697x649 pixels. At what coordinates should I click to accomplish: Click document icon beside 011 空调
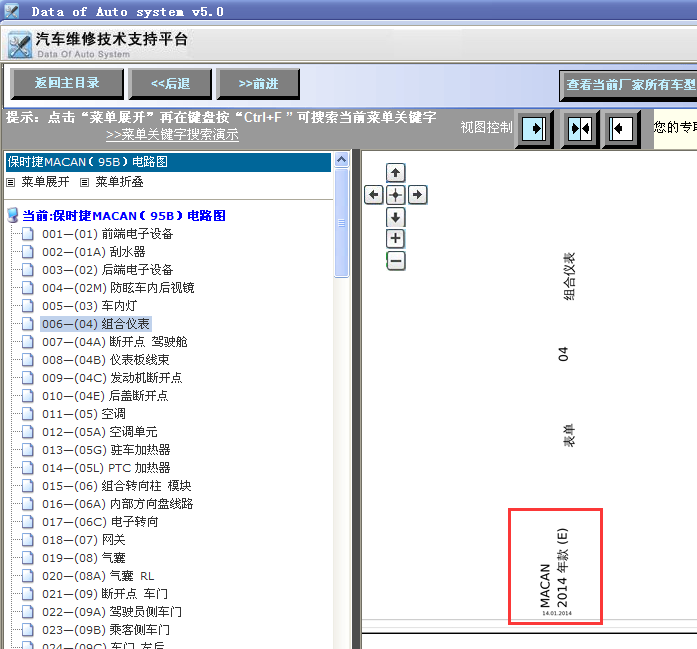(28, 414)
